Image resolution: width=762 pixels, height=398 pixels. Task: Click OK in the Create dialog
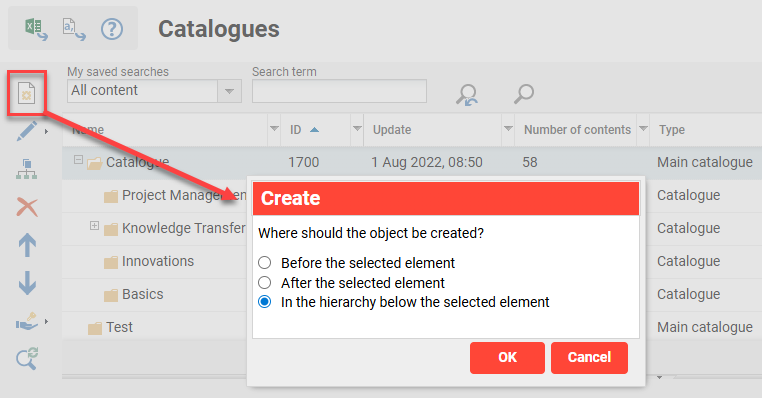[507, 358]
